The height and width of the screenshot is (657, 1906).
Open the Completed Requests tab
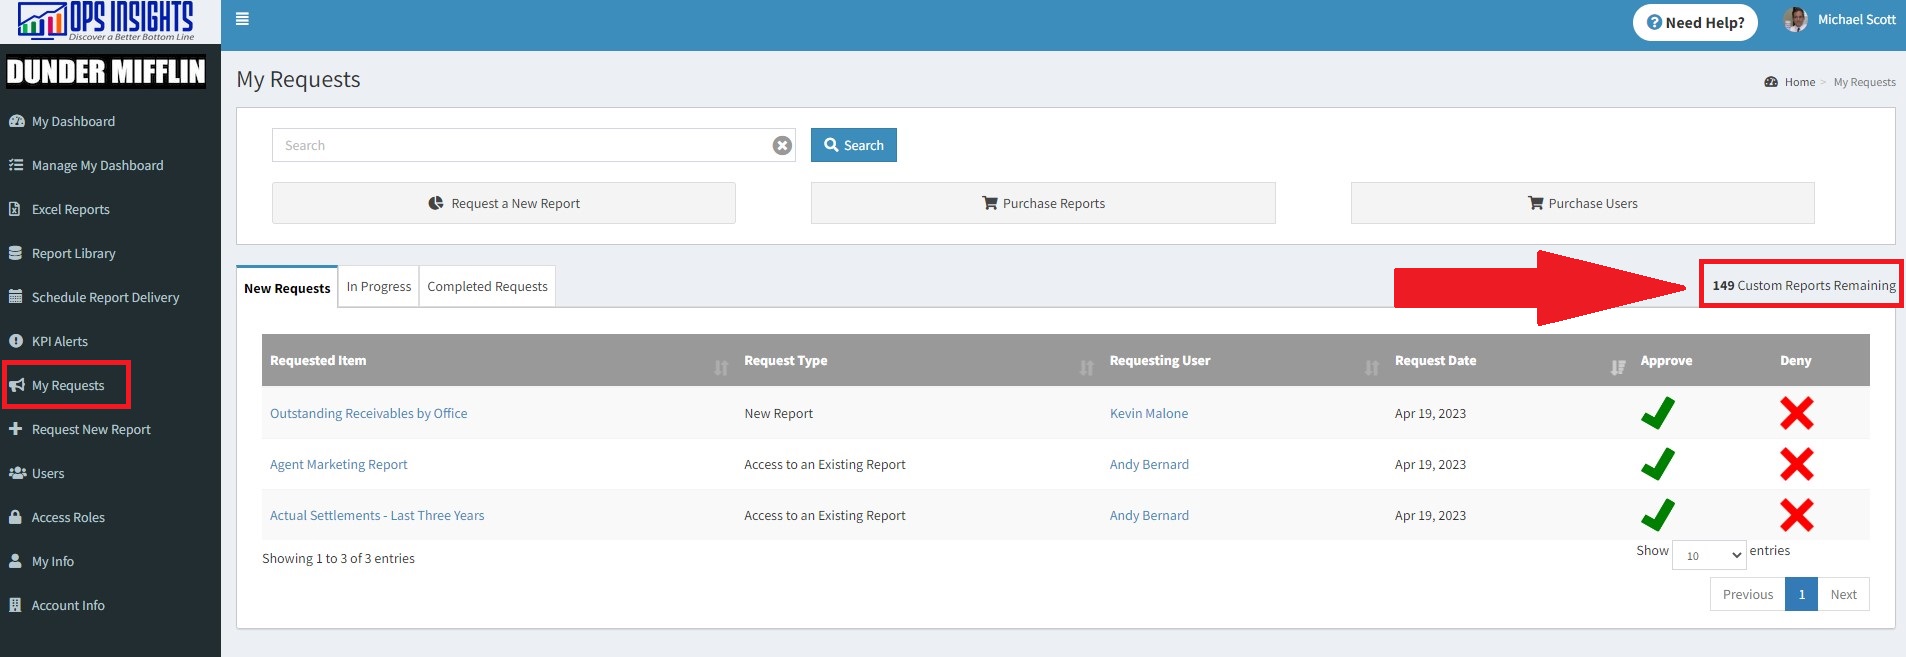487,287
